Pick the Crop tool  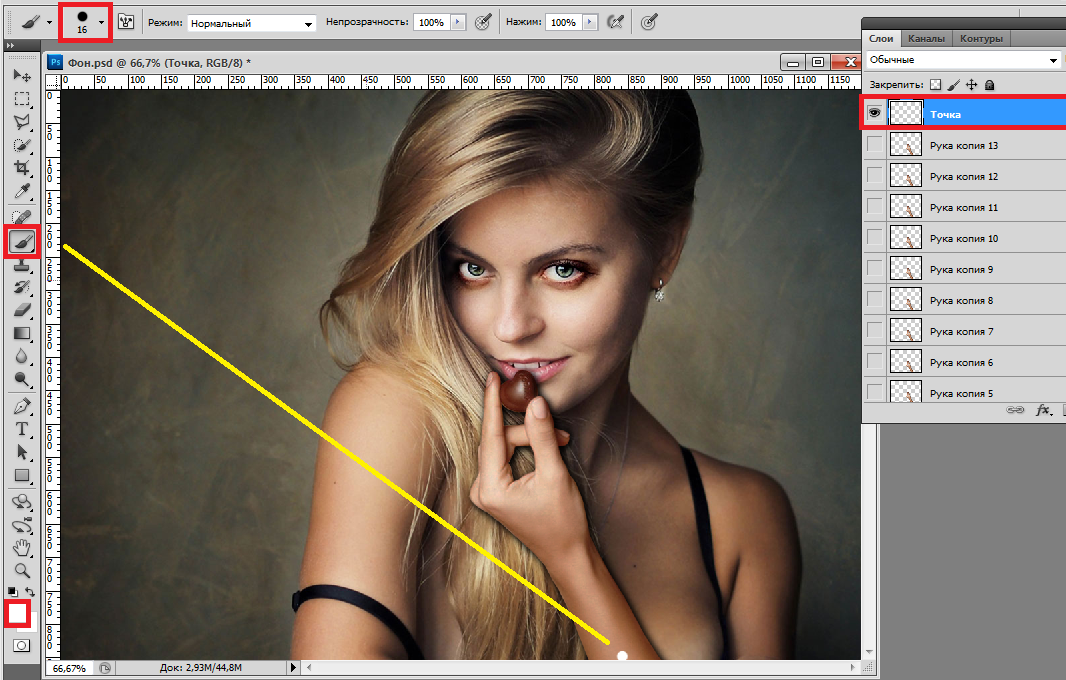(21, 168)
